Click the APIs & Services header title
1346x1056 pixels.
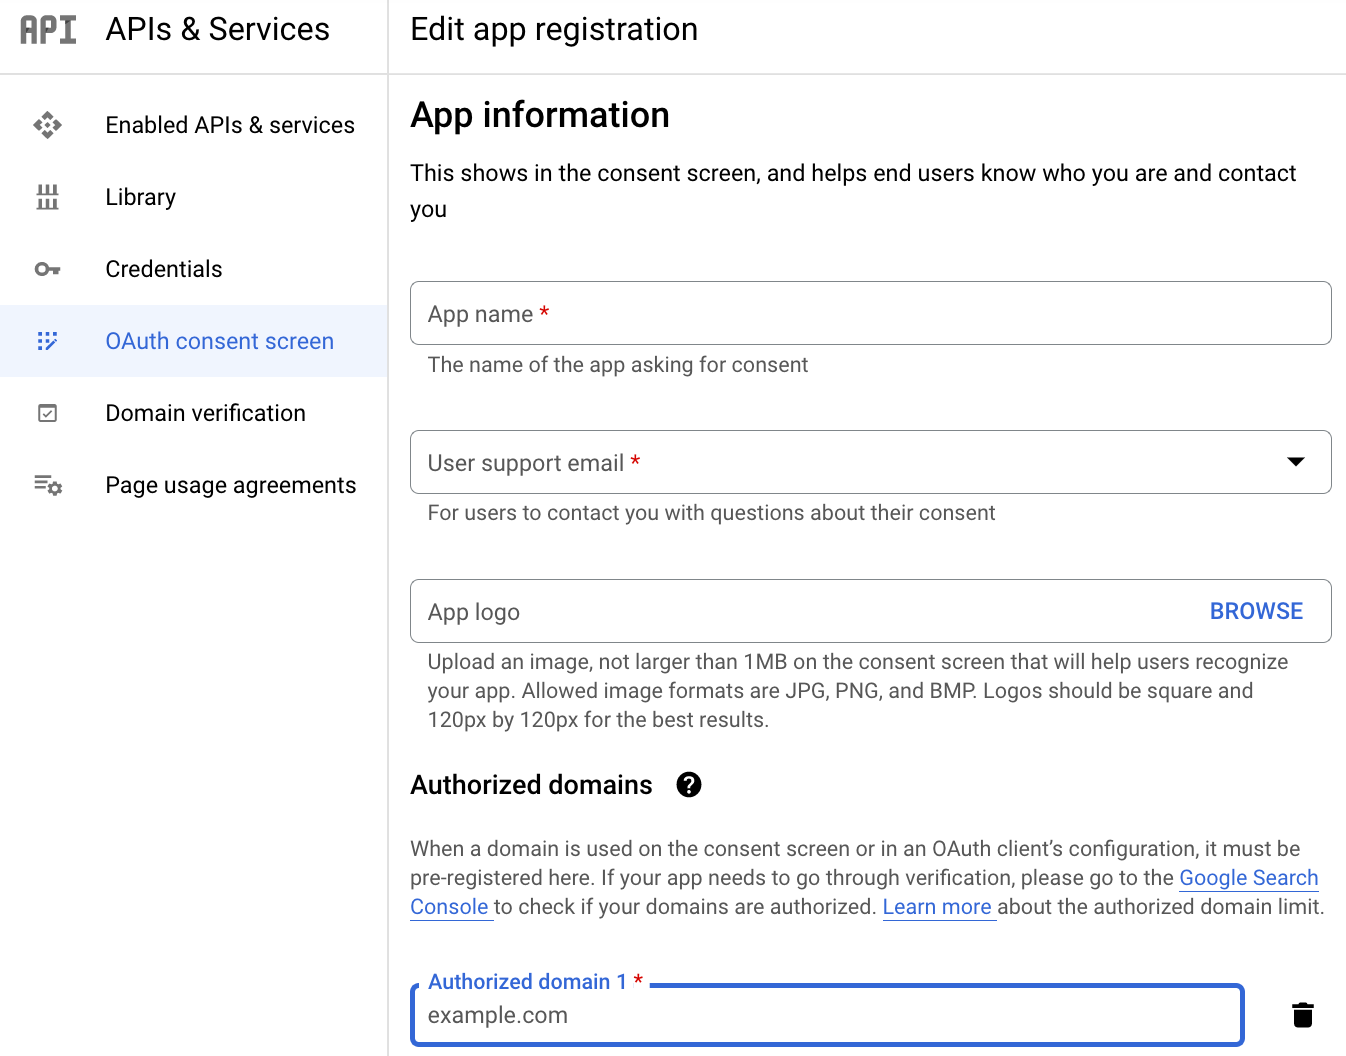[217, 30]
